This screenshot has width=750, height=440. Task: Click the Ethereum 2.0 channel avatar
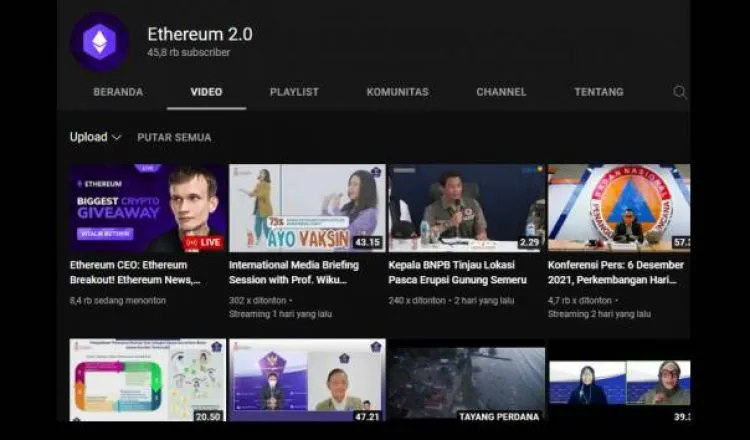click(99, 42)
